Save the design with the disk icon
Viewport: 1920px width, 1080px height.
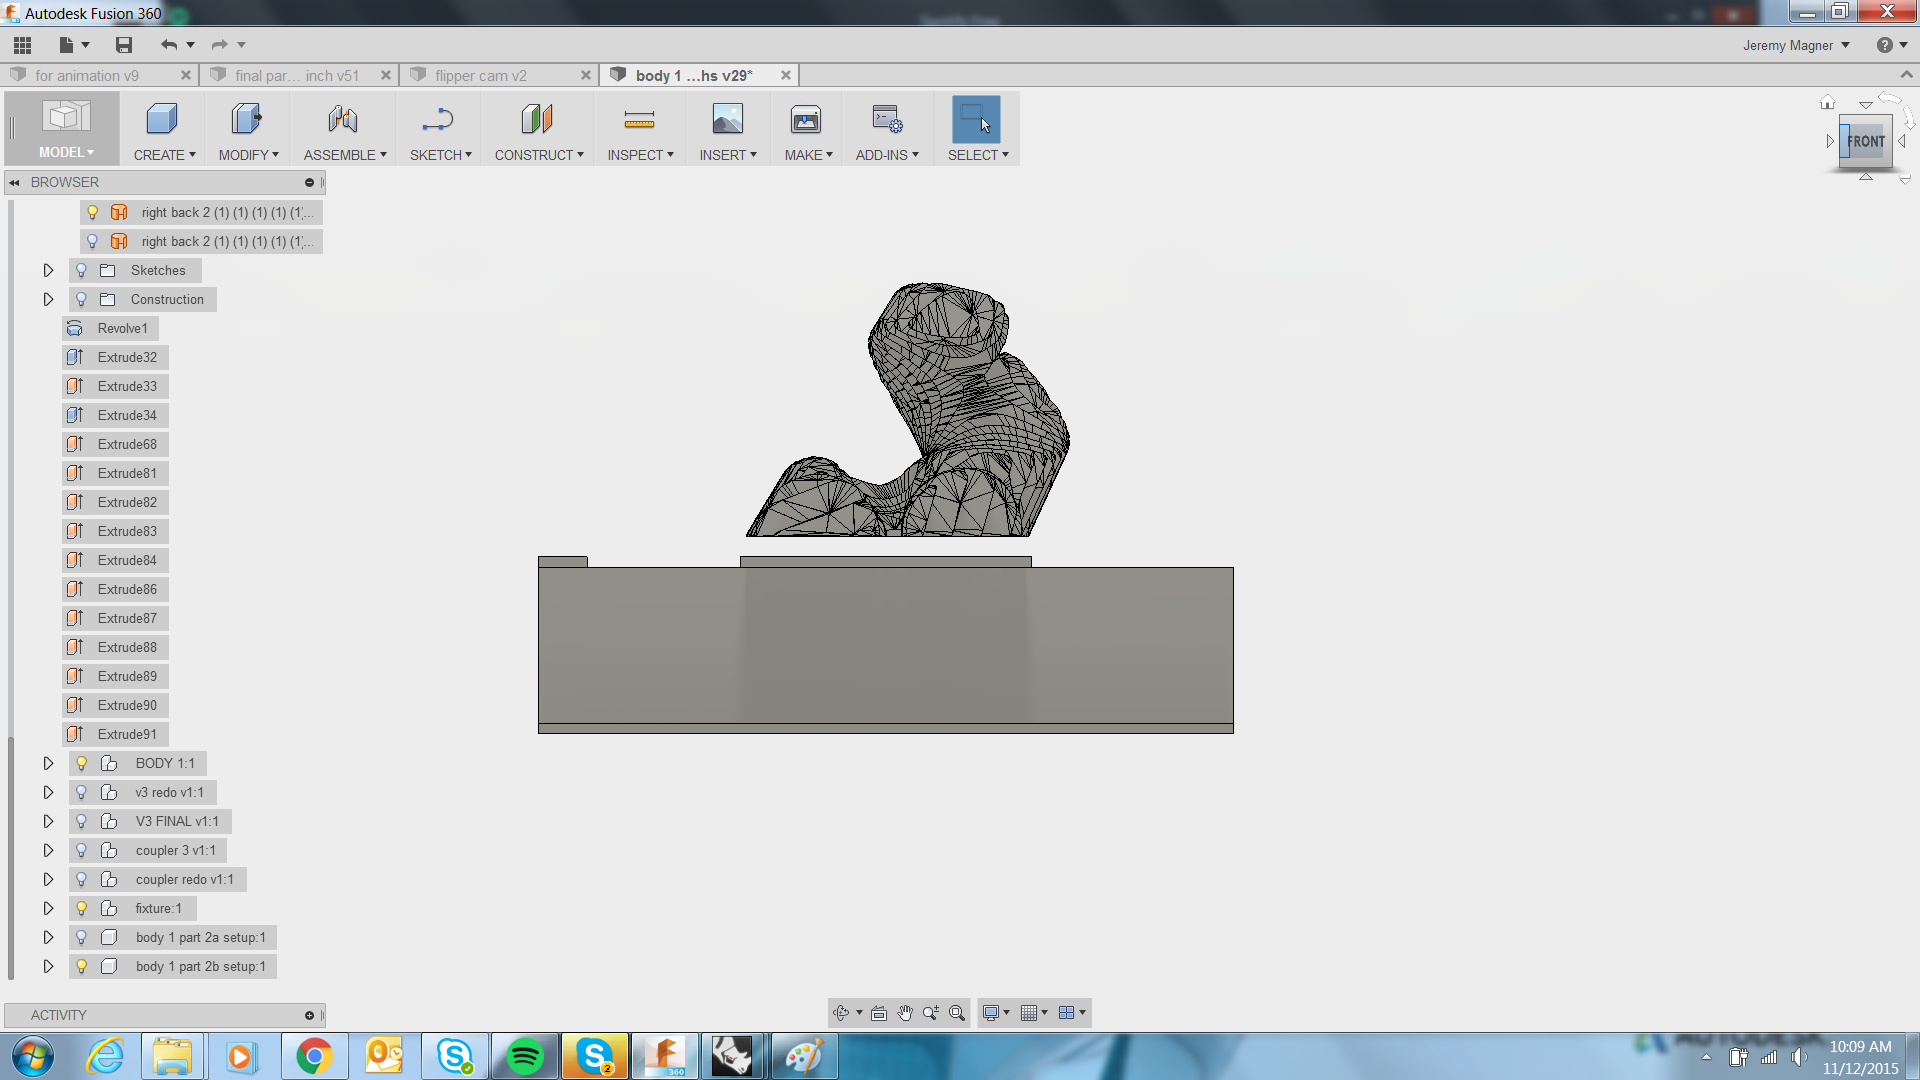tap(124, 45)
